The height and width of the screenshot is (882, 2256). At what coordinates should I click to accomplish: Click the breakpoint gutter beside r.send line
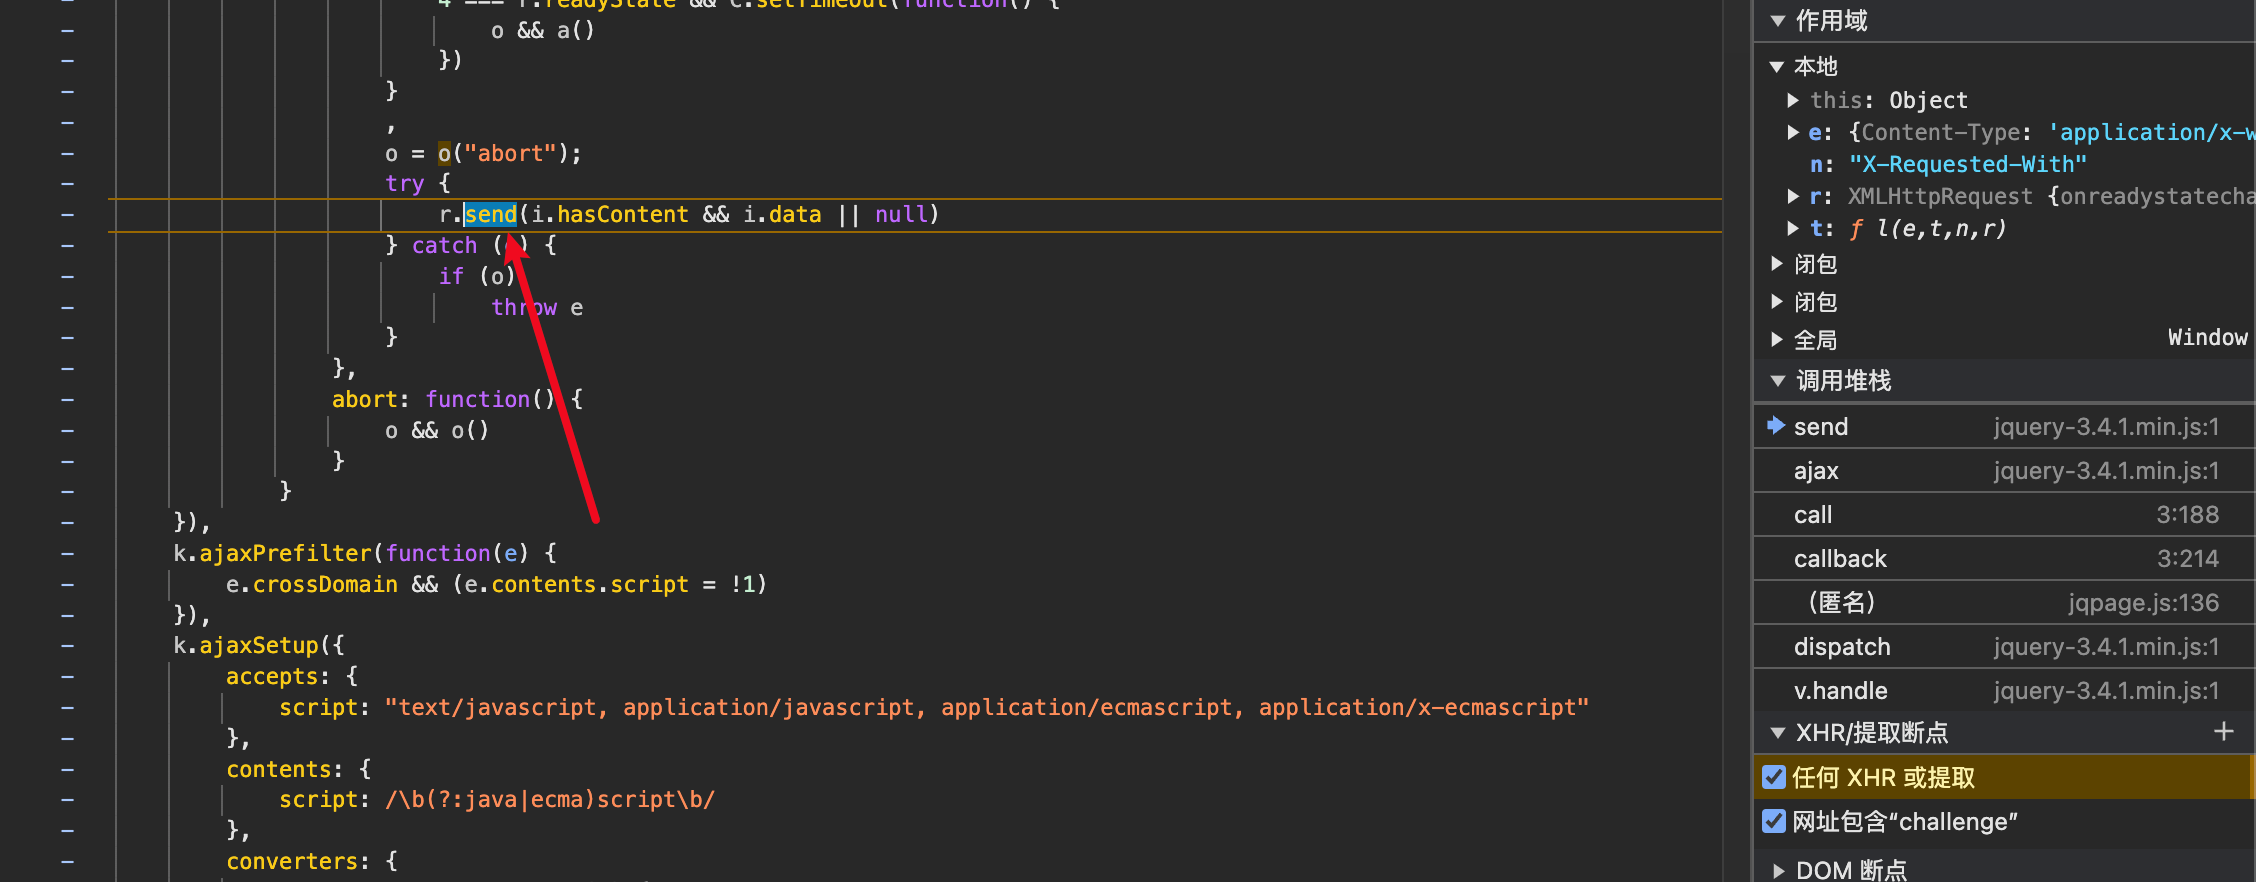pos(67,215)
